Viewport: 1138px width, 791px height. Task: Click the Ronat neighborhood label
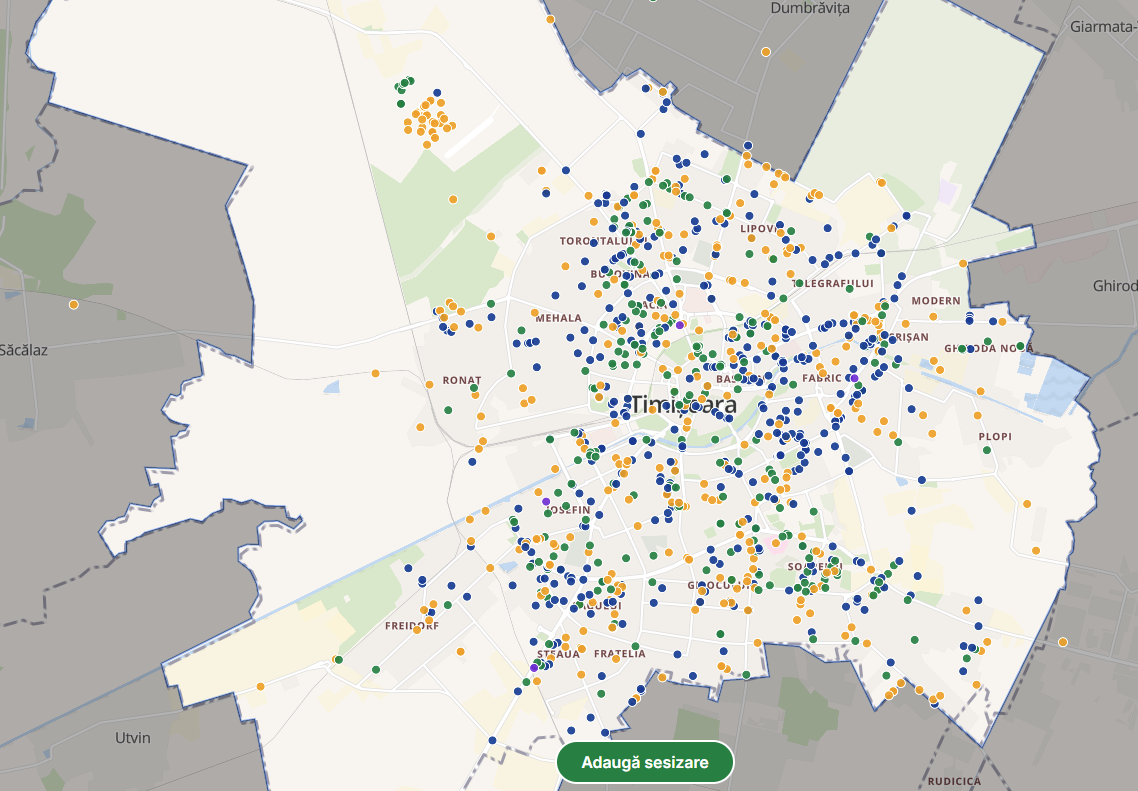click(461, 381)
